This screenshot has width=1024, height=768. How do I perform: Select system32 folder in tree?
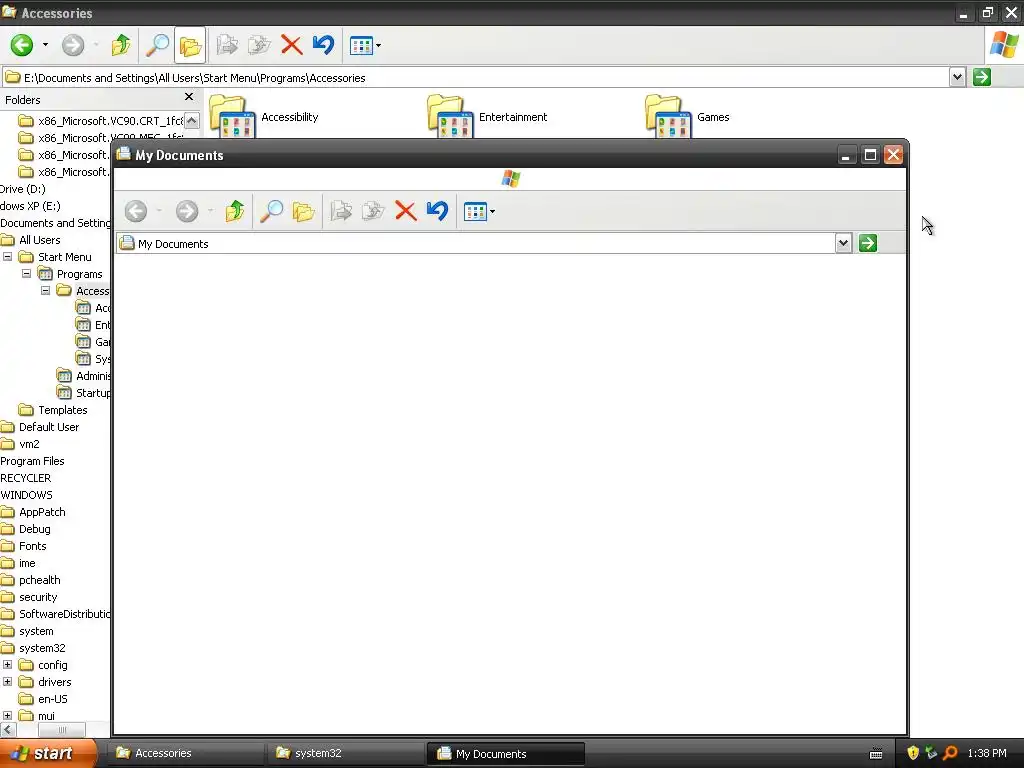coord(42,648)
